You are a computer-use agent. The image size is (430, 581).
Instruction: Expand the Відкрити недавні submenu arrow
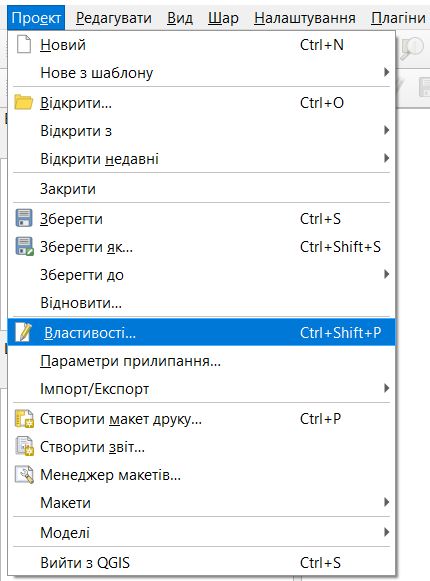pos(387,158)
